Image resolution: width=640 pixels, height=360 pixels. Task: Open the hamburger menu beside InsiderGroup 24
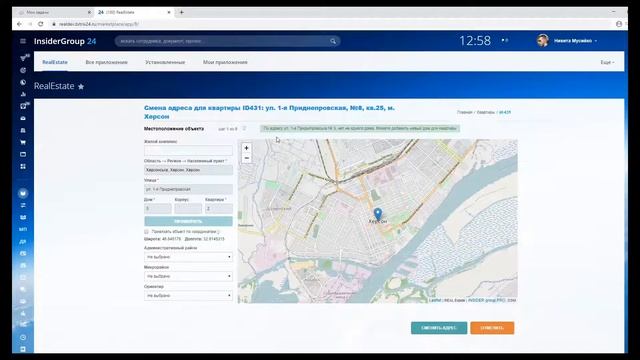pos(23,41)
